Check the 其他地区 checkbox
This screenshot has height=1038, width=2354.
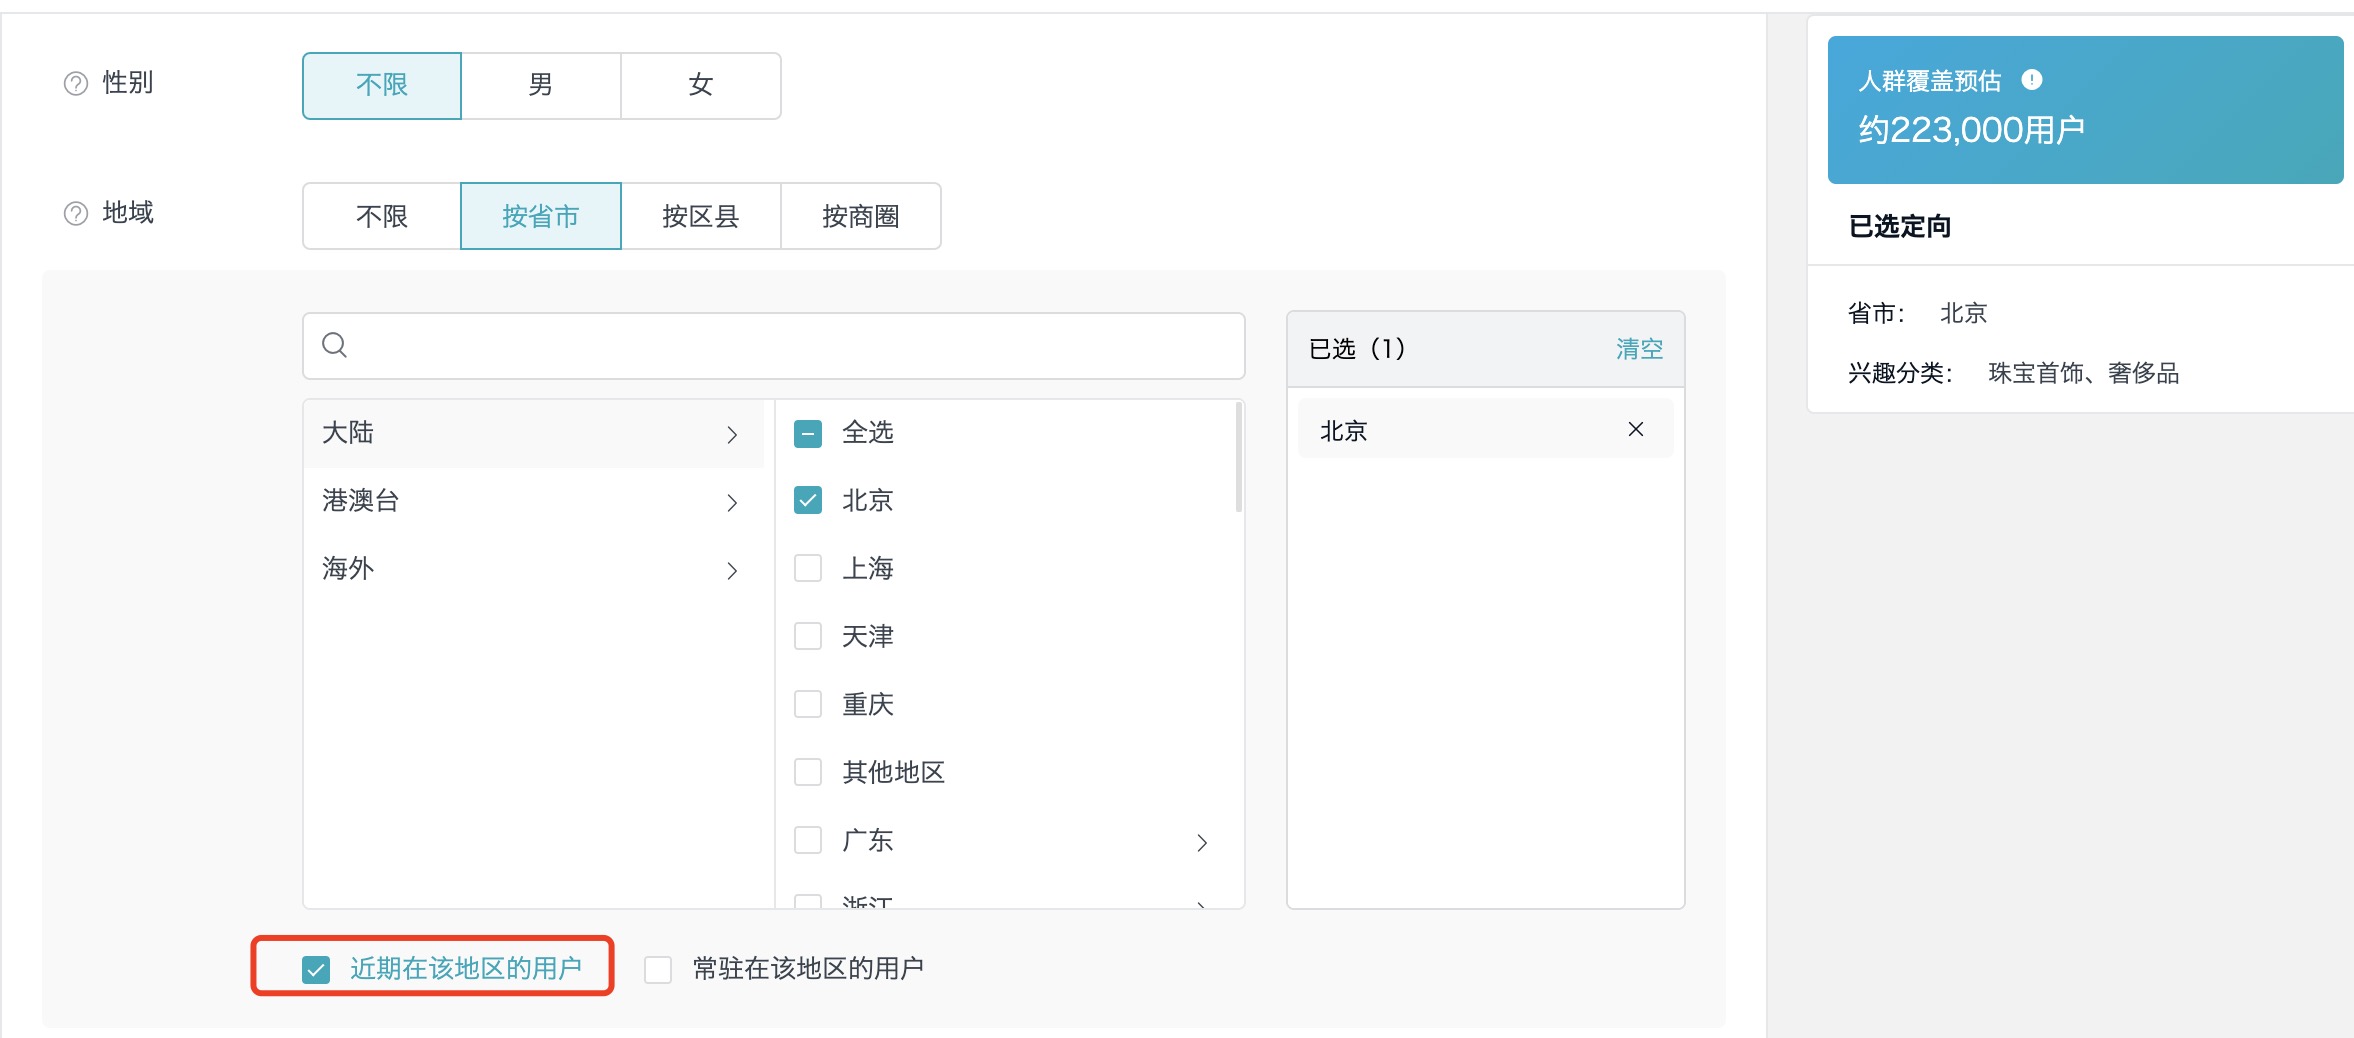(x=808, y=772)
